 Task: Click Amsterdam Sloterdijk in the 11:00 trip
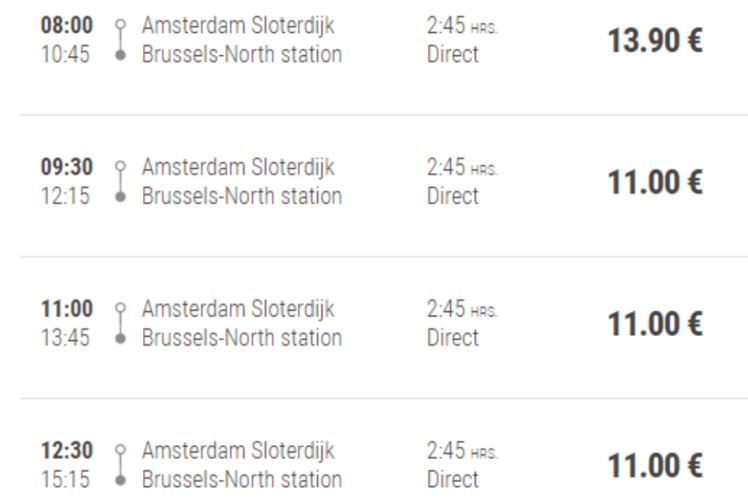(239, 310)
